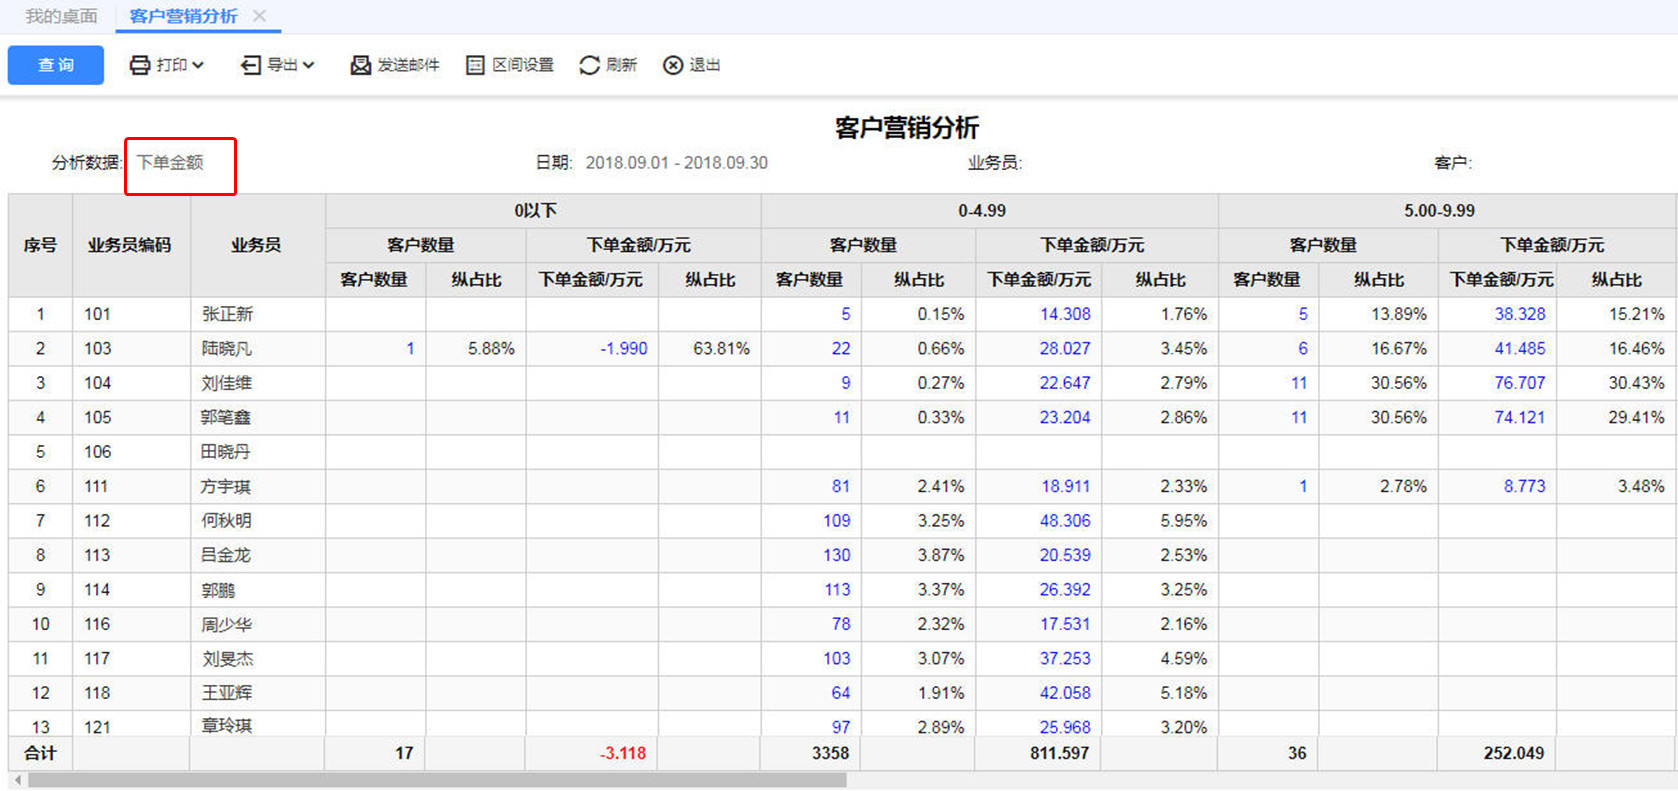
Task: Open customer count 130 for 吕金龙
Action: [x=837, y=555]
